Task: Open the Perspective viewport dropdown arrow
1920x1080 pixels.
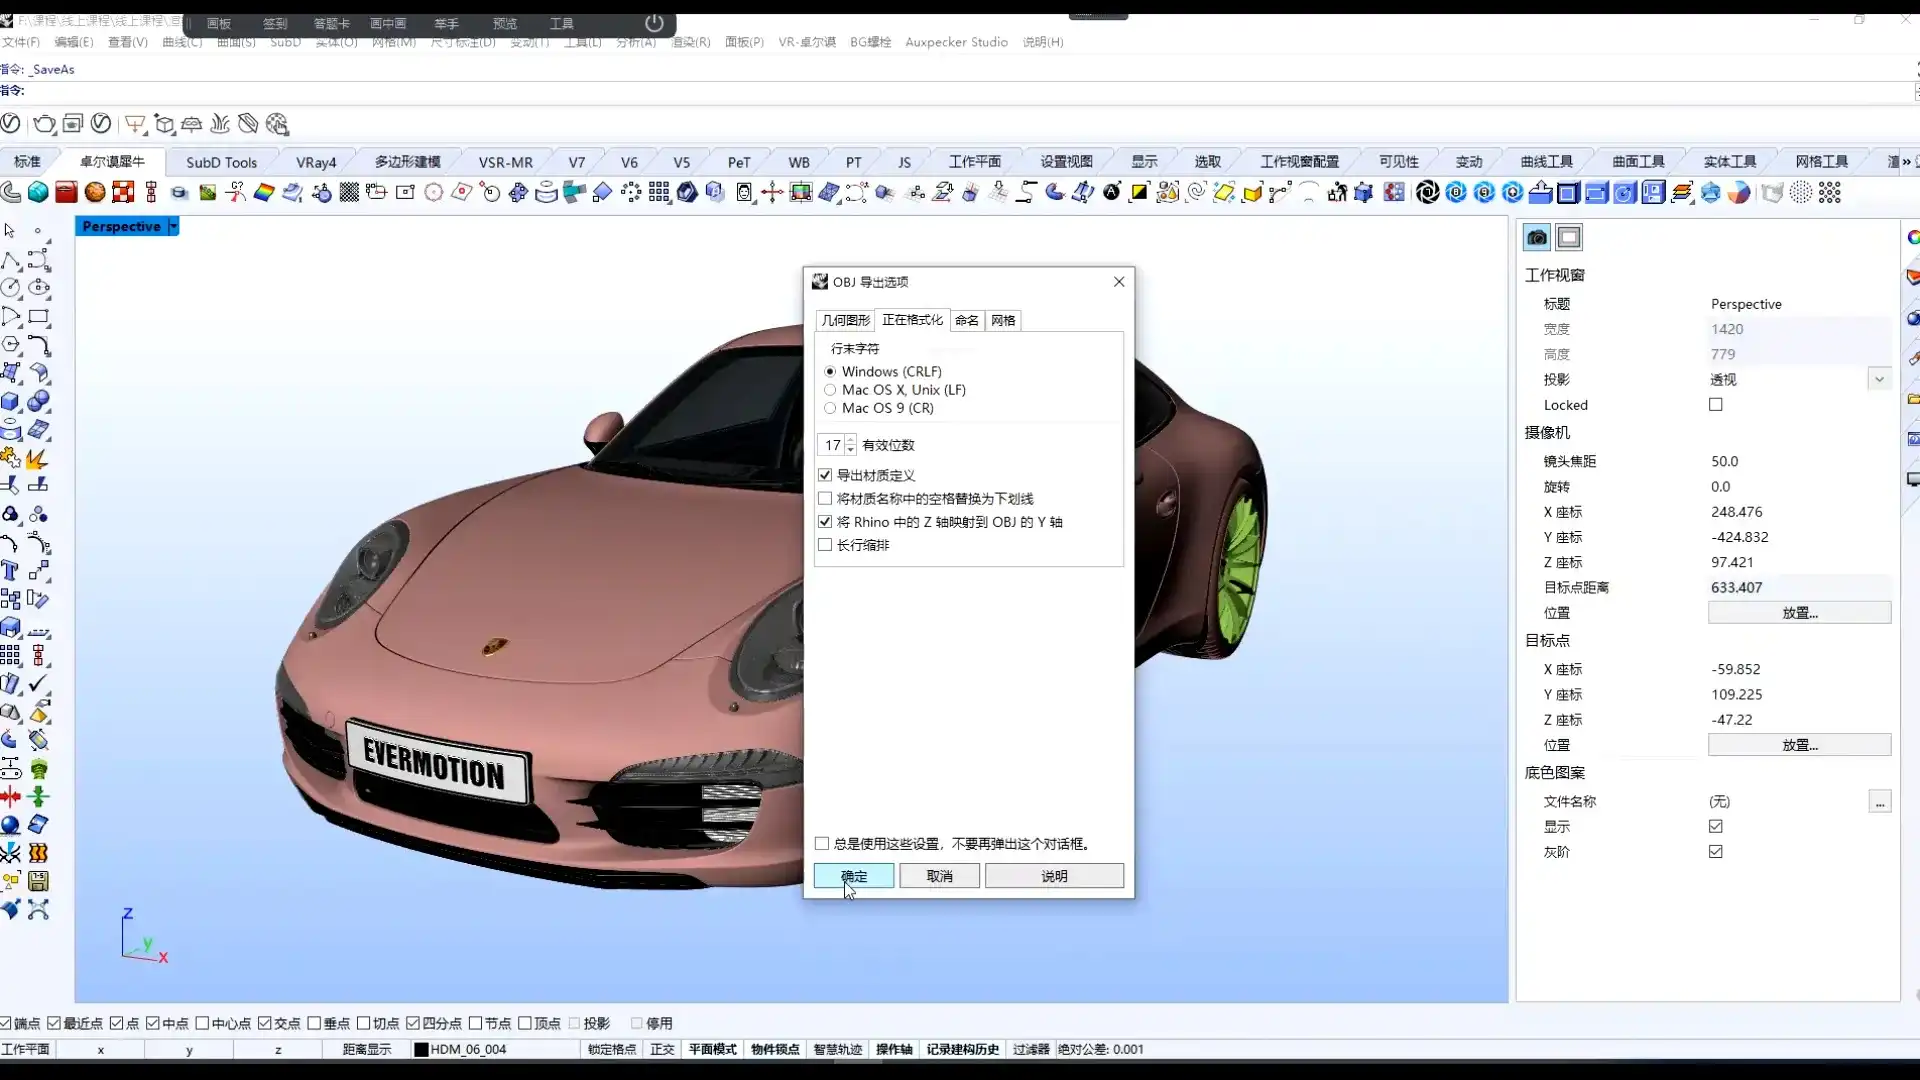Action: pyautogui.click(x=173, y=227)
